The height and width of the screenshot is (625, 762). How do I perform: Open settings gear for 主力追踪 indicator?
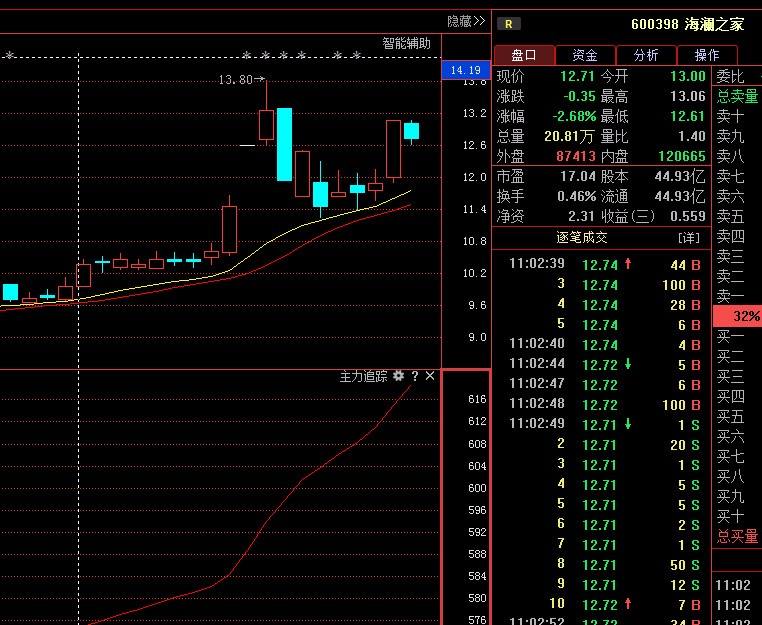tap(399, 376)
